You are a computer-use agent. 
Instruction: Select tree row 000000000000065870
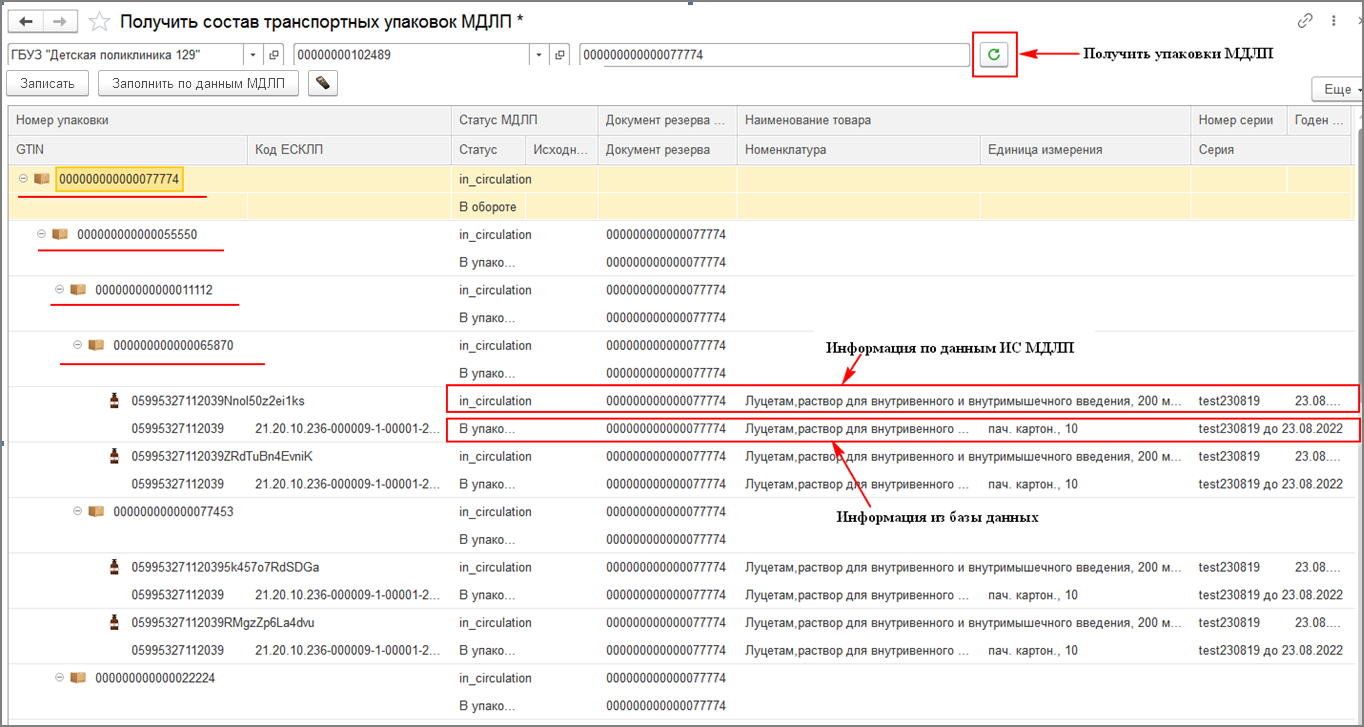680,359
